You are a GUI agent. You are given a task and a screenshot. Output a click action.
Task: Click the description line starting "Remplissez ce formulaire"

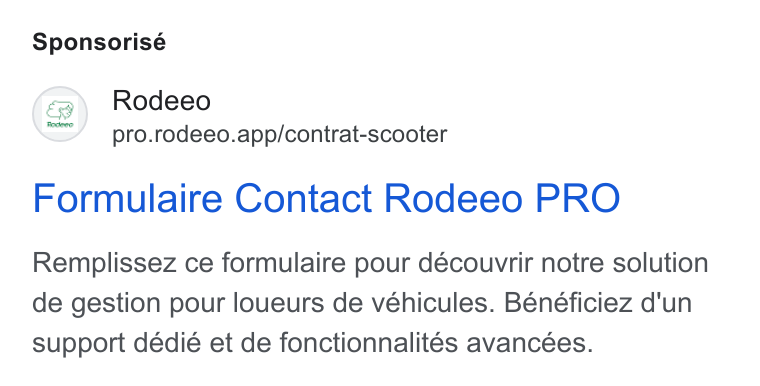[x=370, y=263]
